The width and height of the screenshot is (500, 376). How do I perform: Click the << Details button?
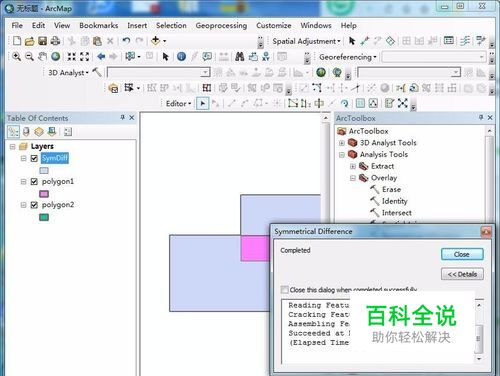(462, 274)
